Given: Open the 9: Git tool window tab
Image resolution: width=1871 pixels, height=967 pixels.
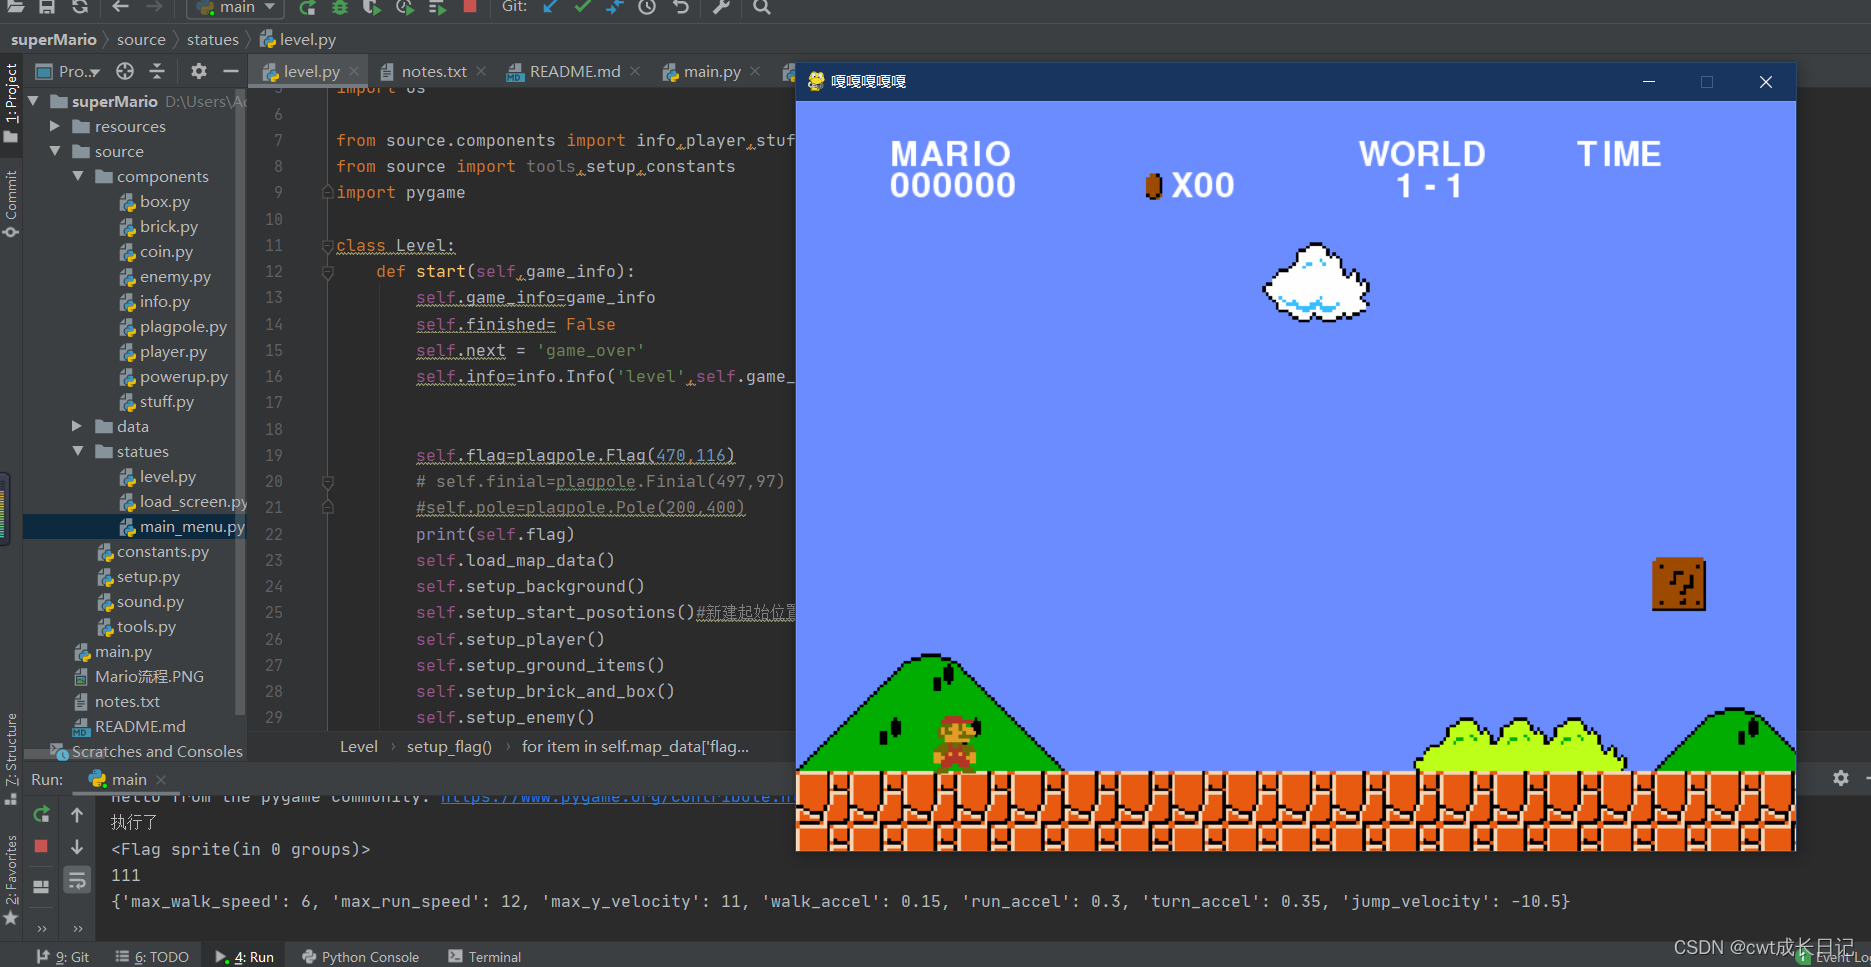Looking at the screenshot, I should click(x=63, y=957).
